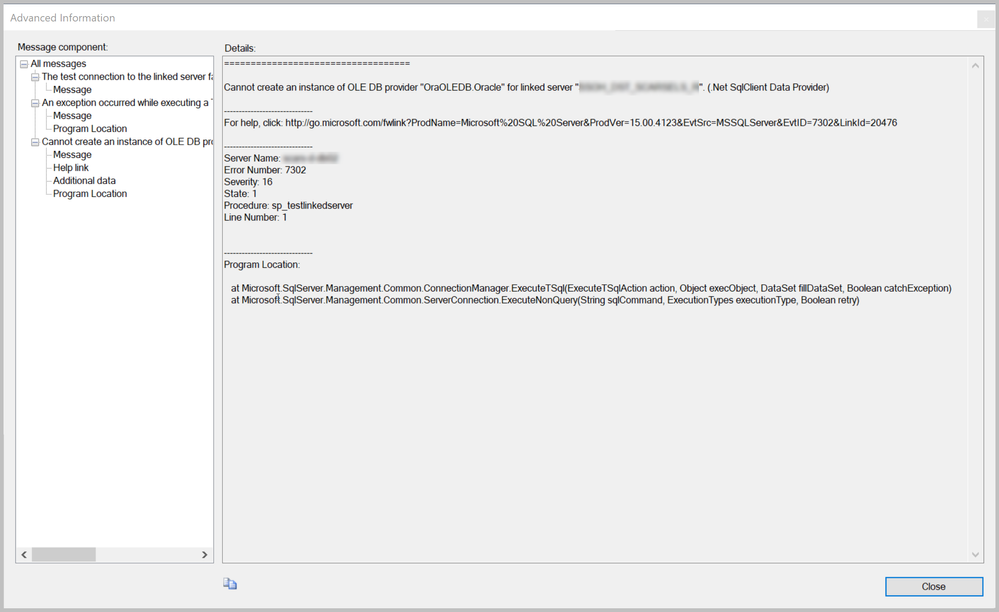This screenshot has height=612, width=999.
Task: Select 'The test connection to the linked server' item
Action: (127, 76)
